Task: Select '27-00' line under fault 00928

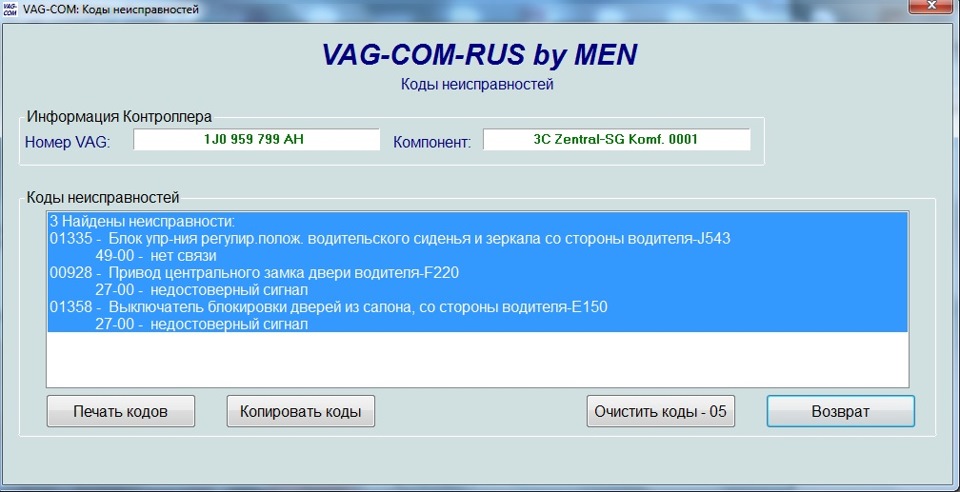Action: click(478, 289)
